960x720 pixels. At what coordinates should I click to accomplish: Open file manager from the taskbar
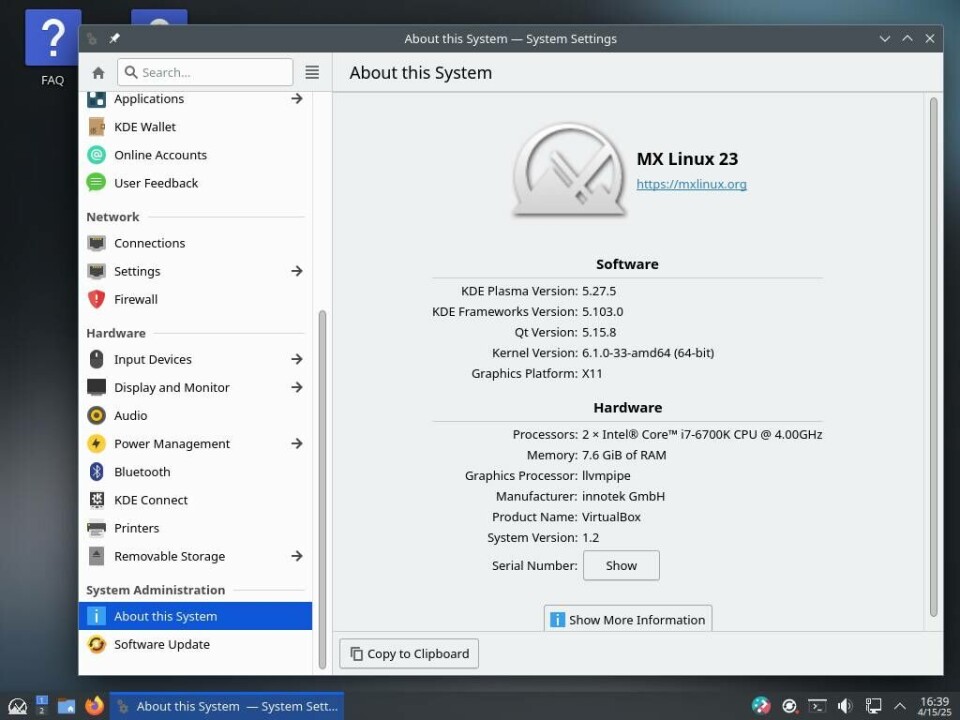(x=66, y=707)
